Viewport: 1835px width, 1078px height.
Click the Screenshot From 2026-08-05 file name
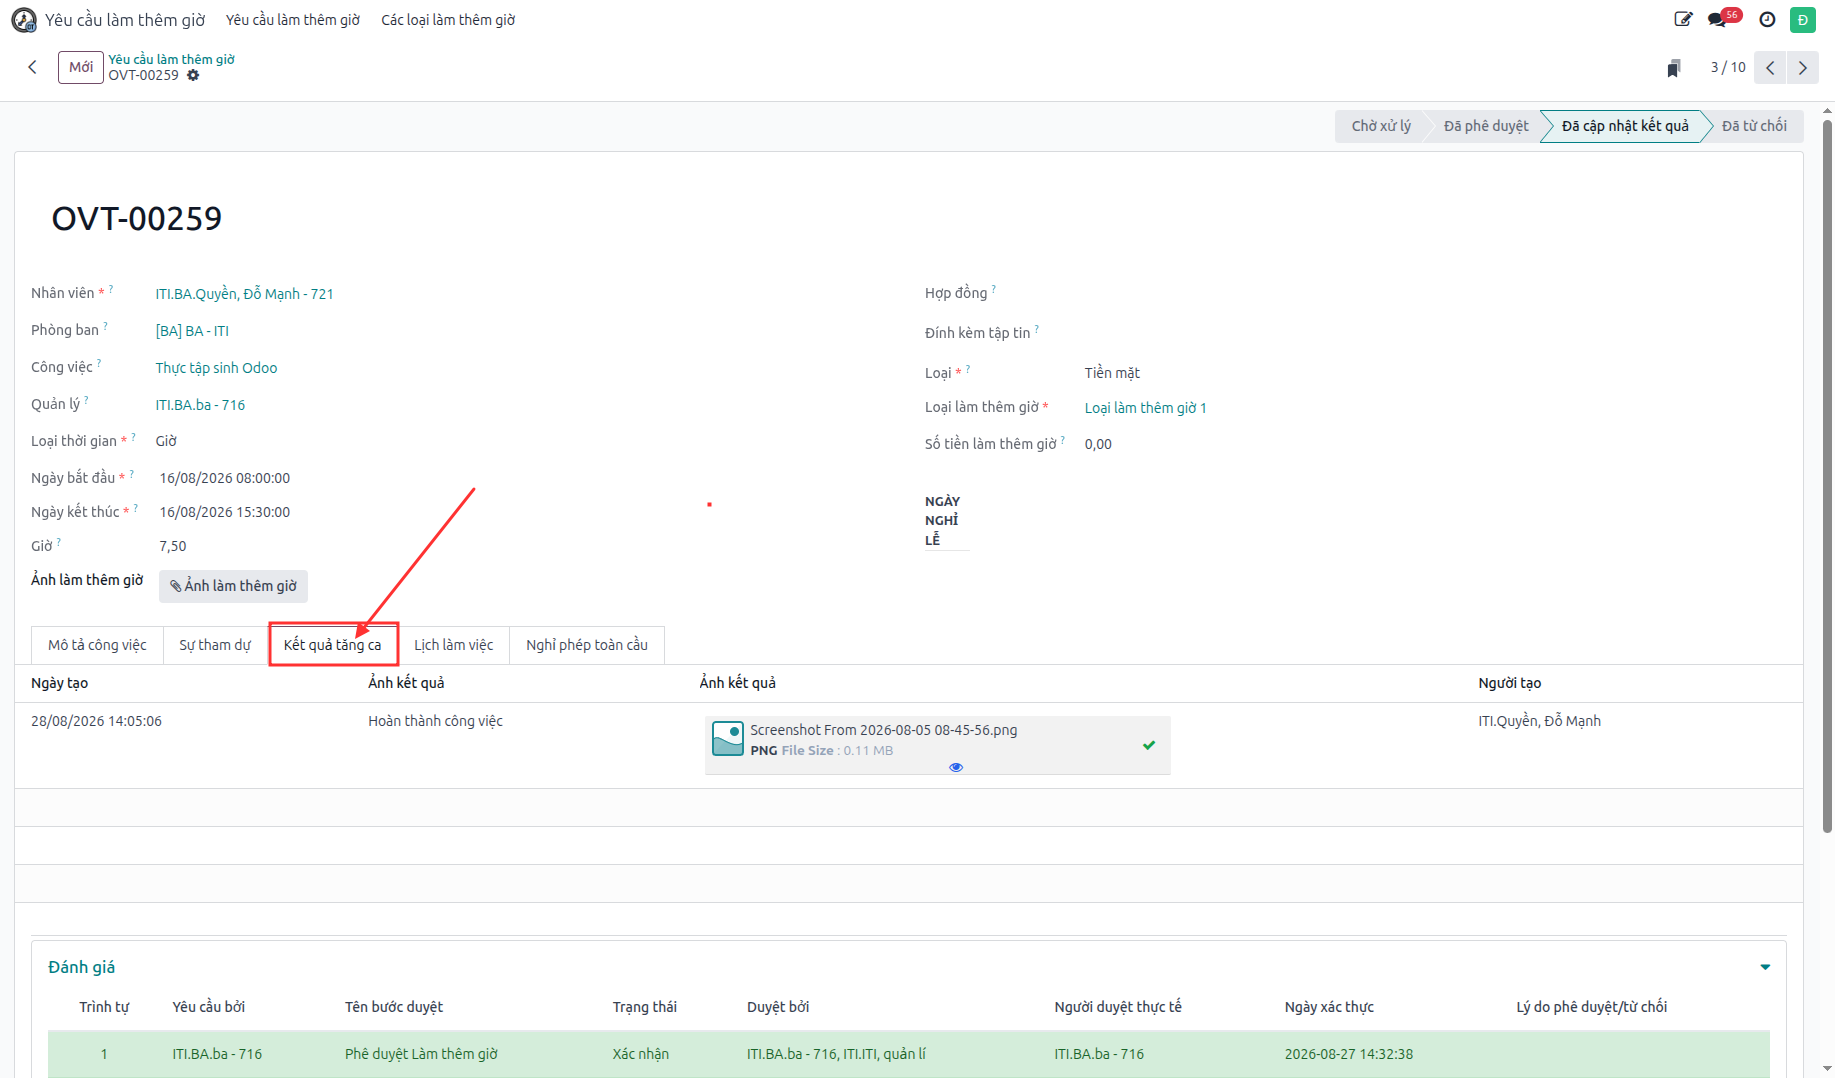[x=884, y=730]
